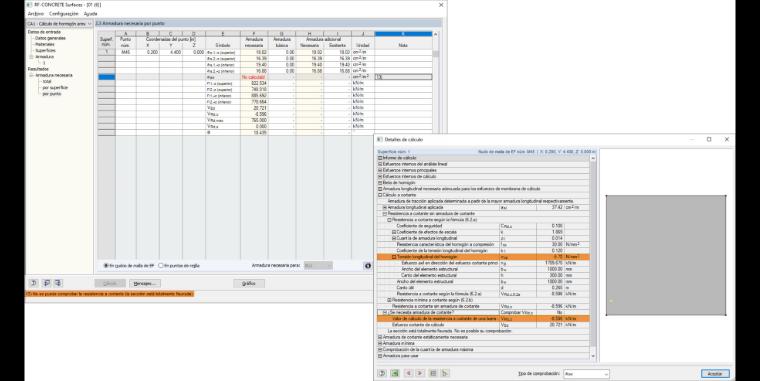Click Aceptar in Detalles de cálculo
The width and height of the screenshot is (760, 381).
(x=715, y=374)
